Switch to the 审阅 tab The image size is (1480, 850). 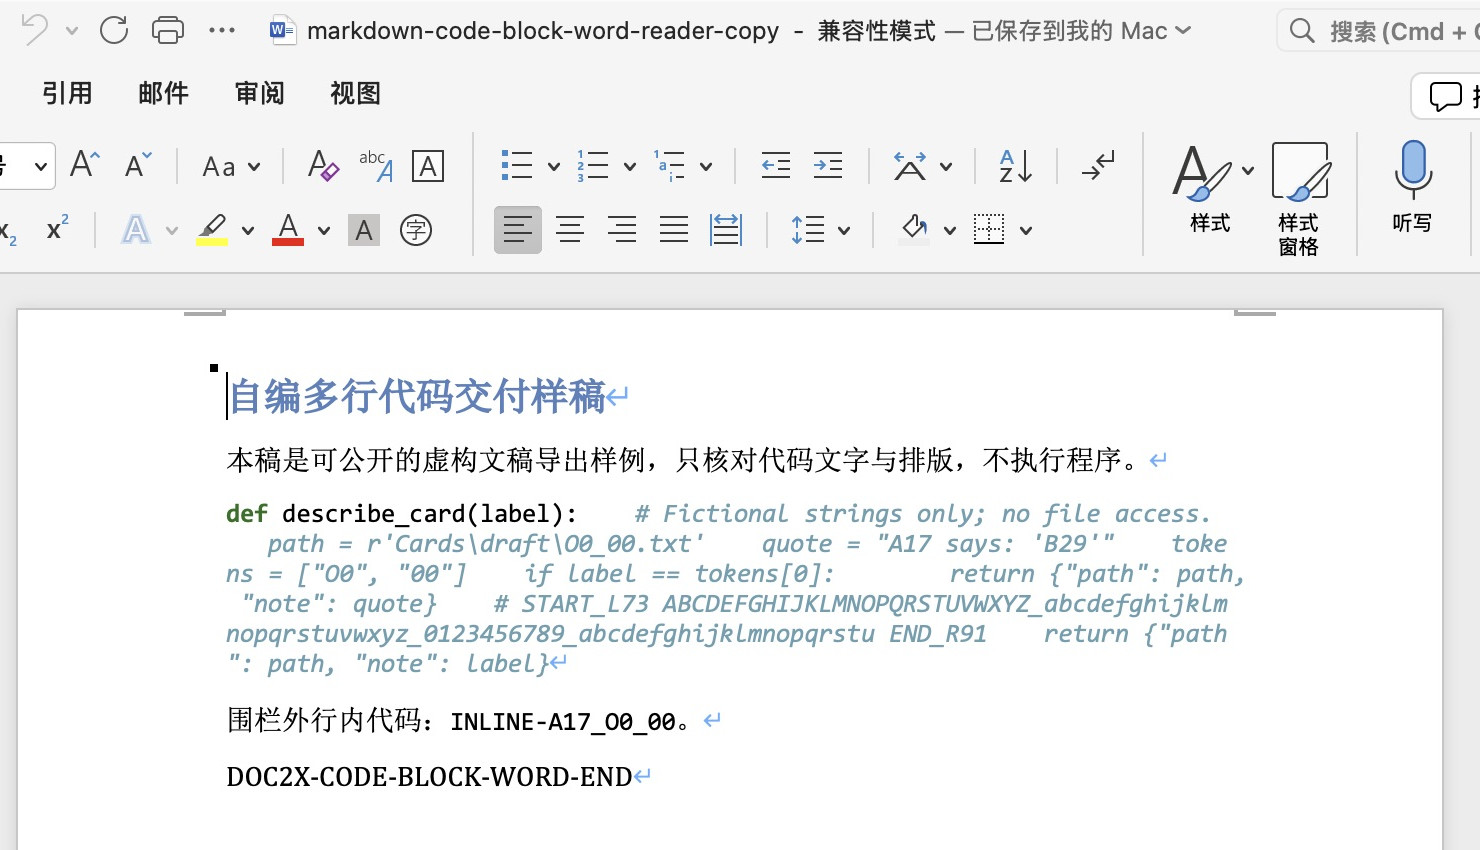coord(259,94)
